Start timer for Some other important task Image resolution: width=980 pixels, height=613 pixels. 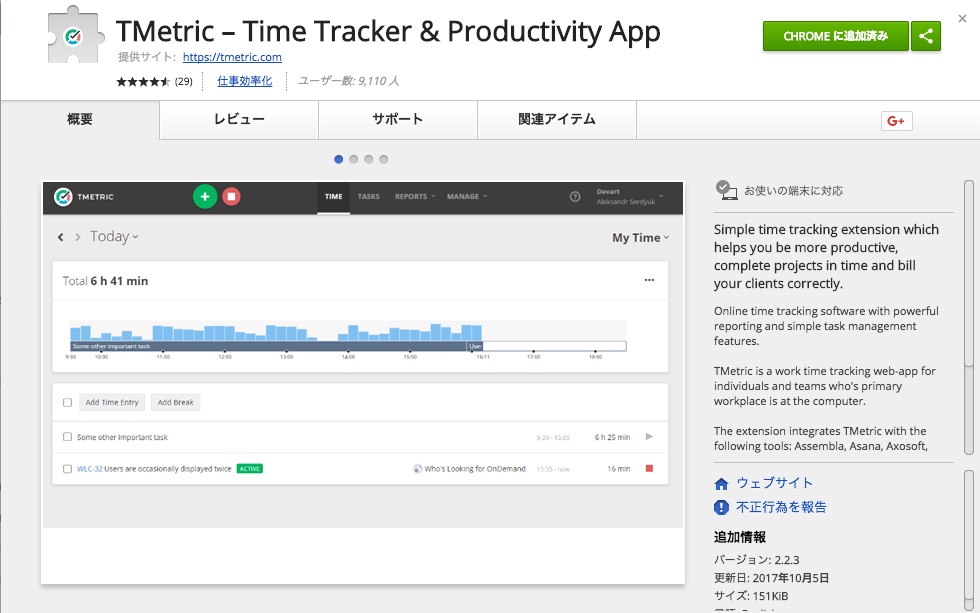[x=649, y=437]
